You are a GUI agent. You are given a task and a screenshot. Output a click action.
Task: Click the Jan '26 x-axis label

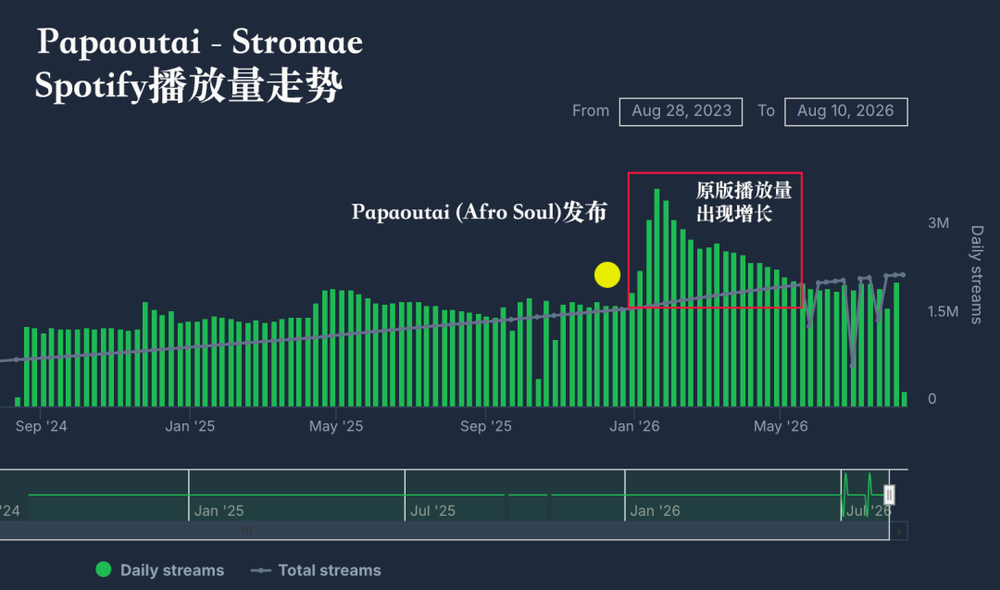coord(635,426)
